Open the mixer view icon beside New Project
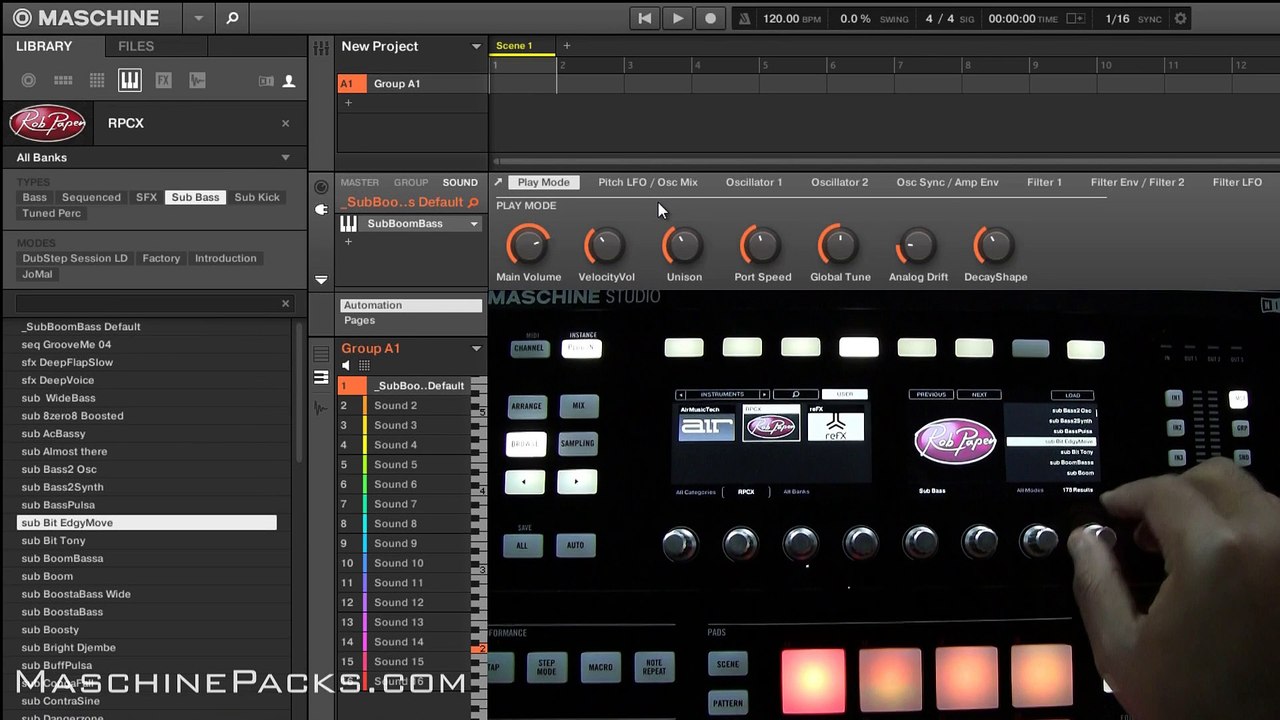The width and height of the screenshot is (1280, 720). (x=321, y=48)
